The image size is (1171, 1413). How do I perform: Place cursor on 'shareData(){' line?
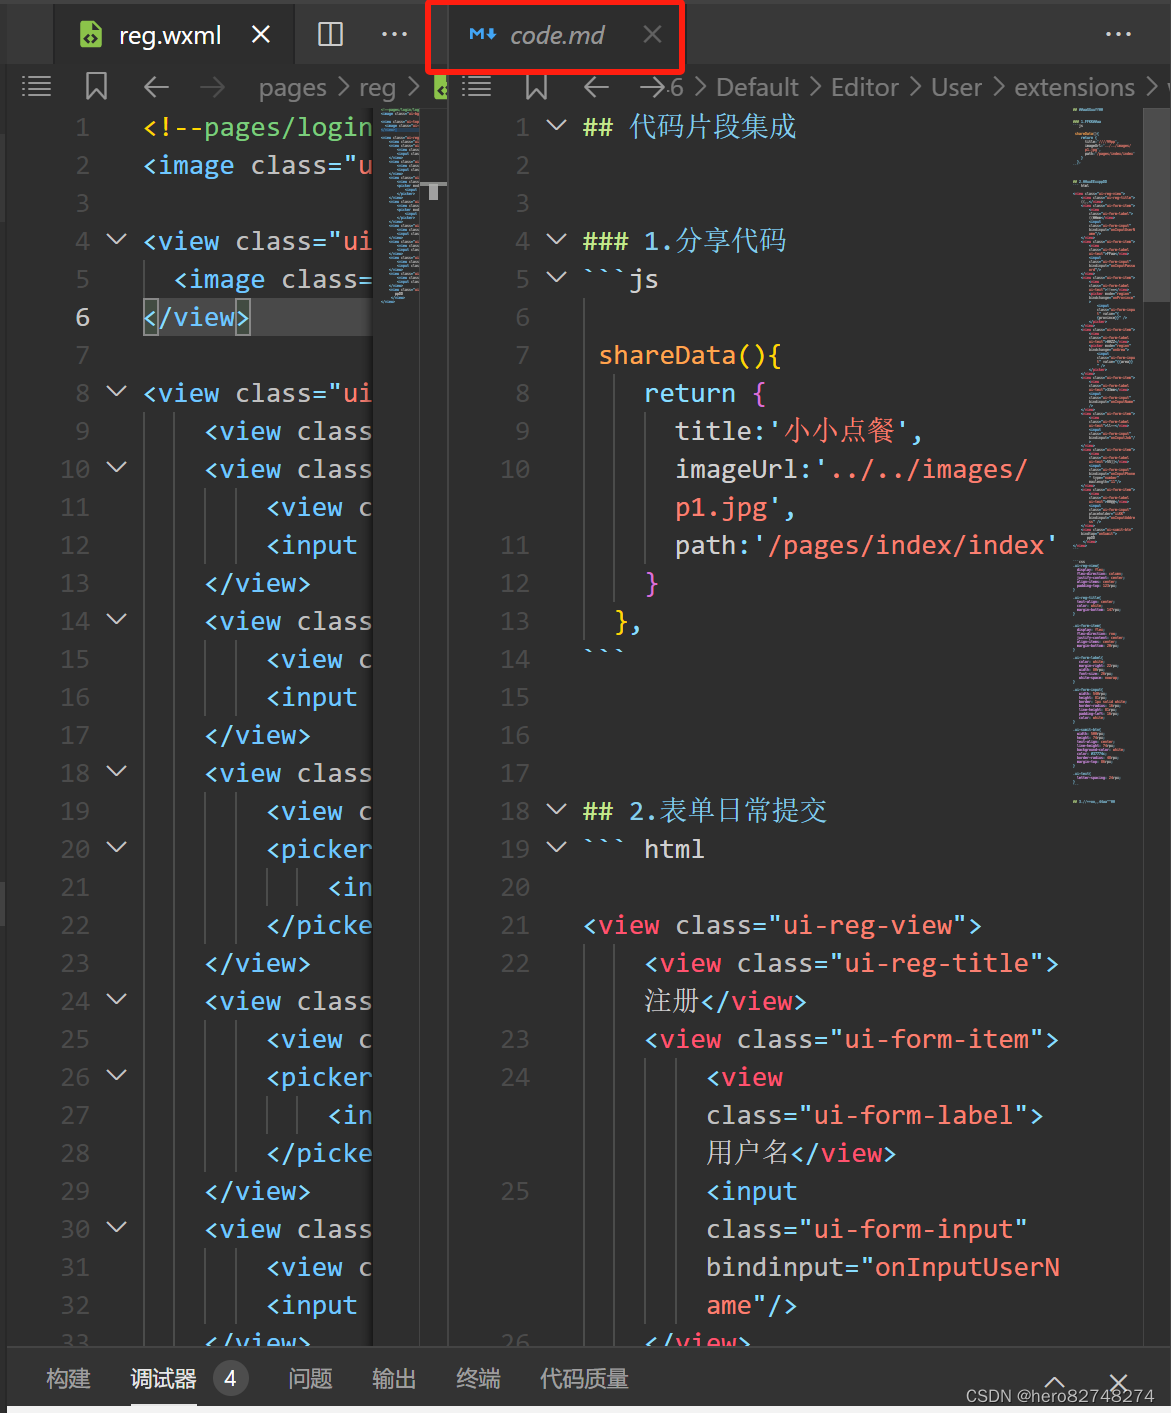(690, 355)
